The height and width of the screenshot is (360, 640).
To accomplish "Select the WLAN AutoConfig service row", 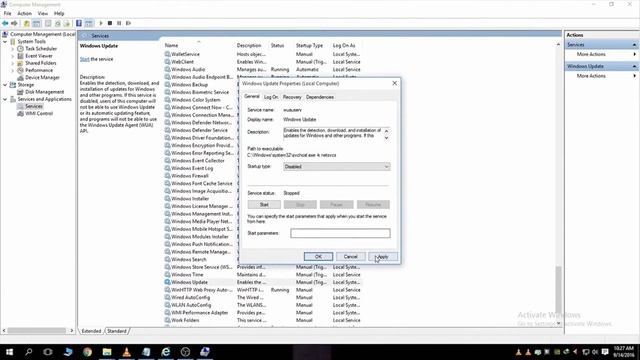I will [x=262, y=305].
